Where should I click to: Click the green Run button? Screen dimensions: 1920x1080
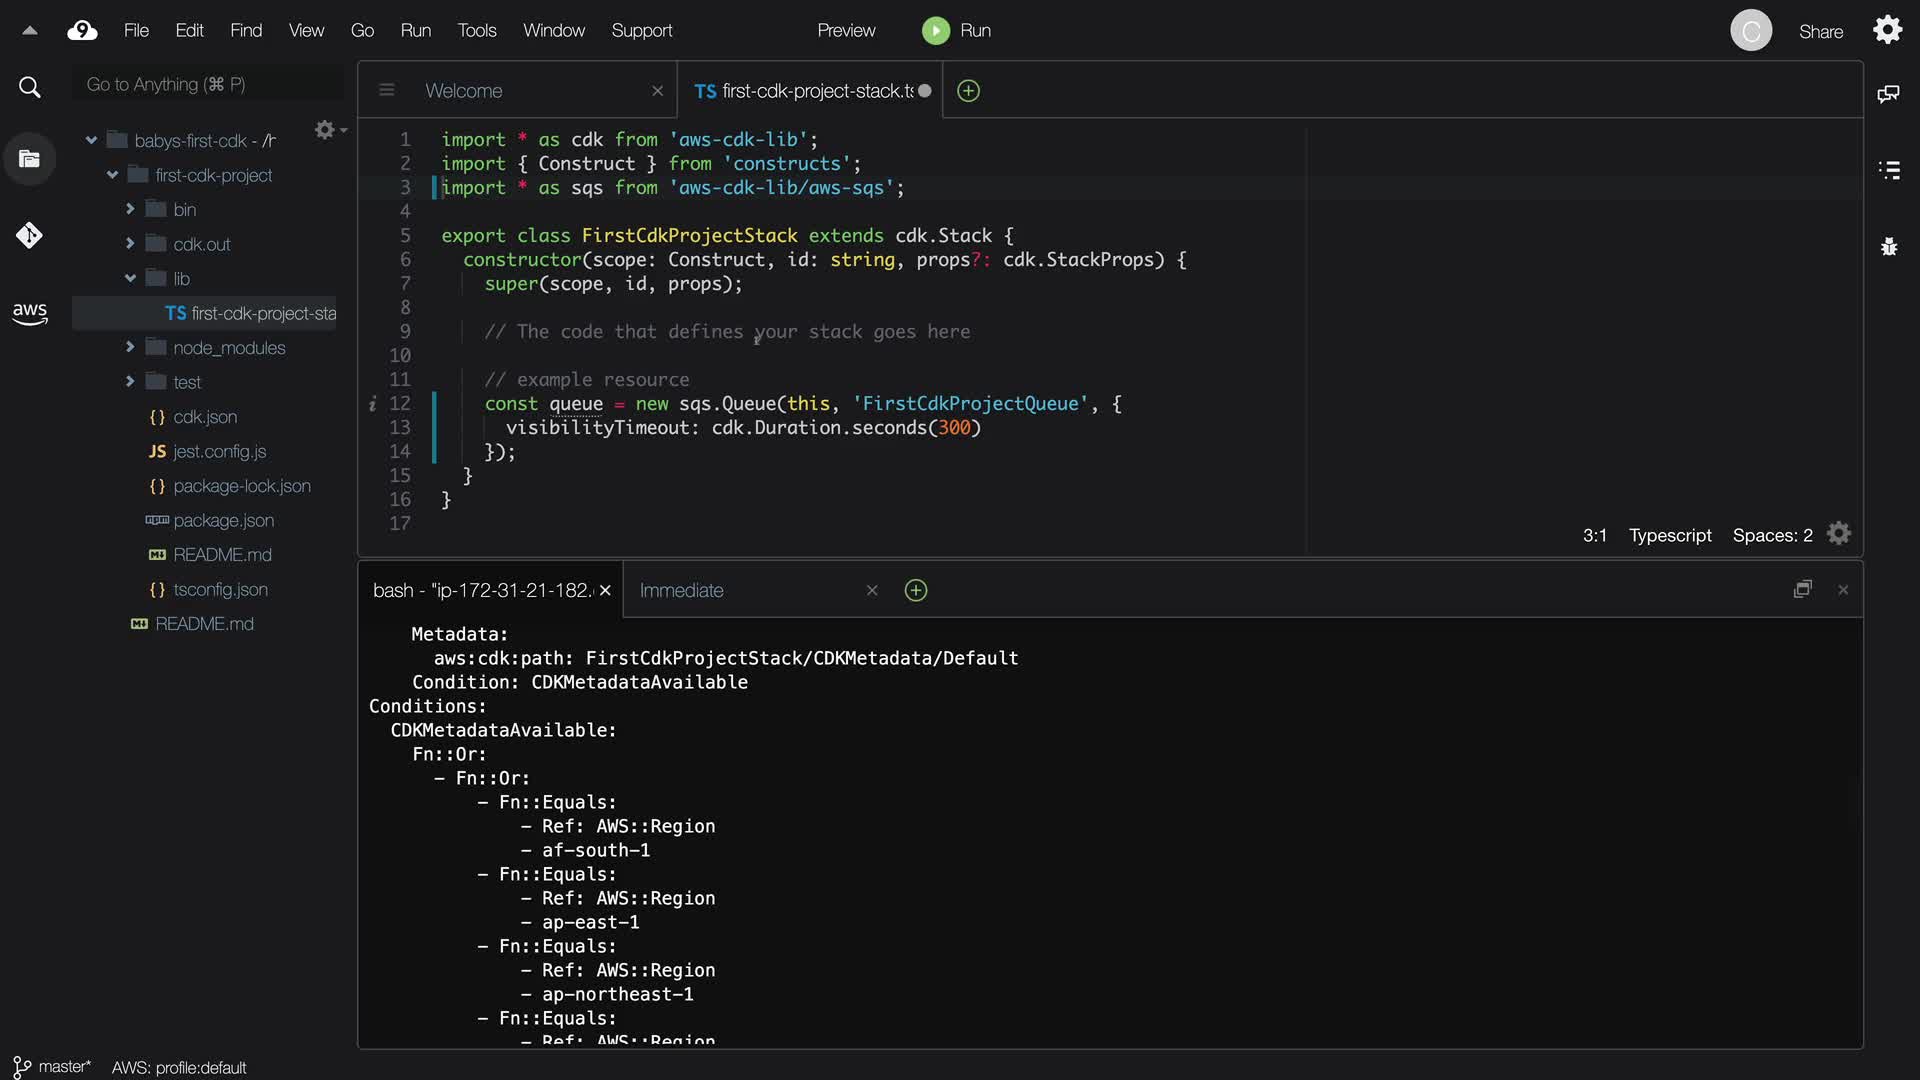(x=936, y=31)
